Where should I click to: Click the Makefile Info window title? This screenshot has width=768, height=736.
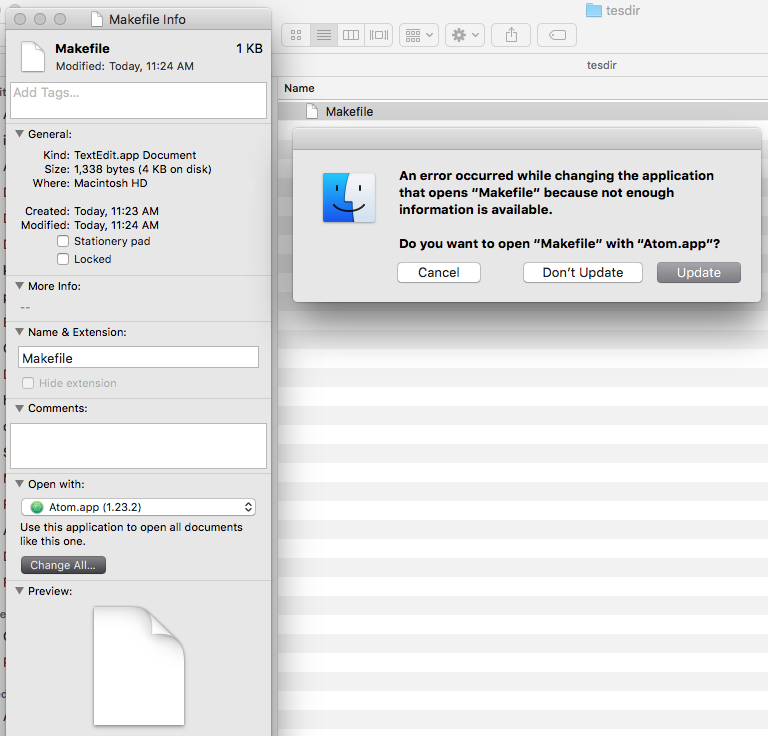click(147, 20)
